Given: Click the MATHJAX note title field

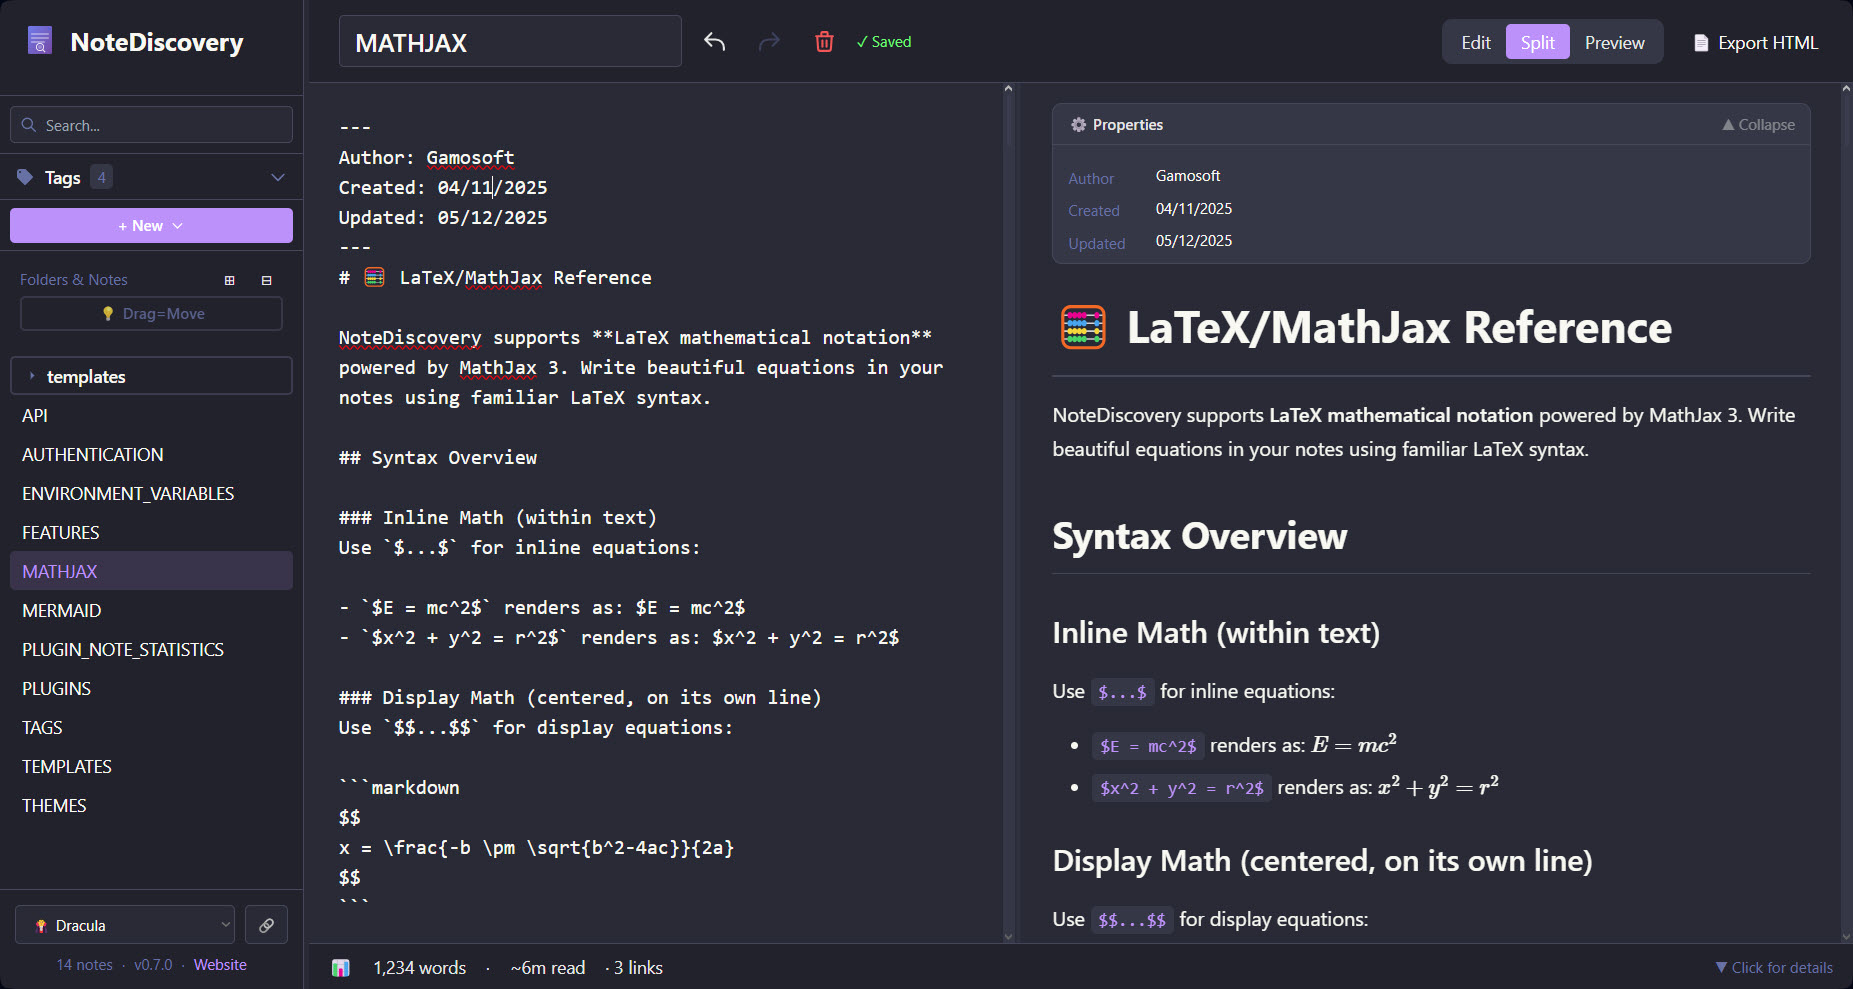Looking at the screenshot, I should tap(510, 42).
